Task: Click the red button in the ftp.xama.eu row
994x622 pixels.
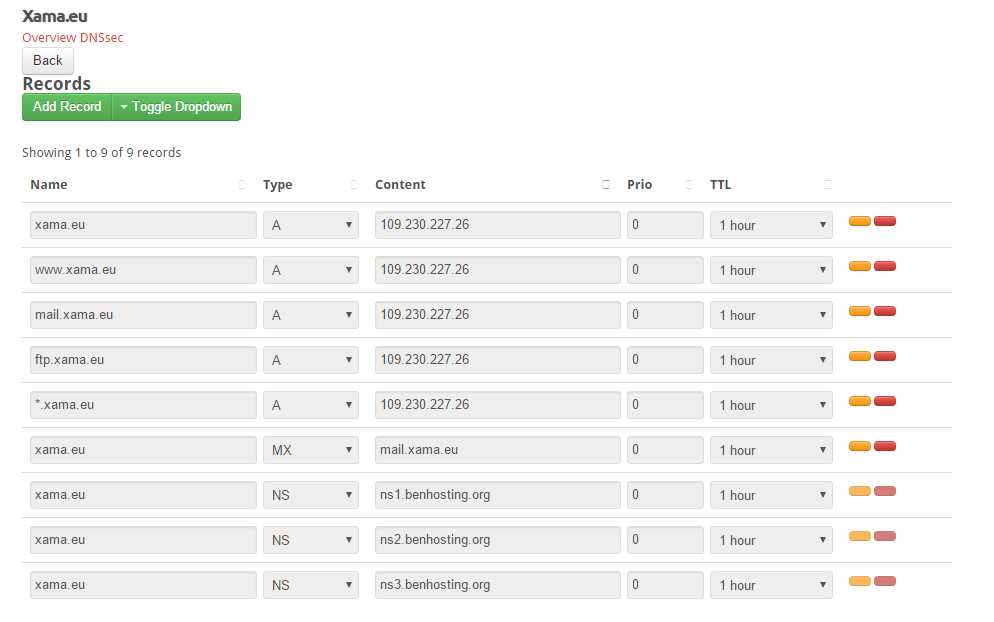Action: (x=884, y=356)
